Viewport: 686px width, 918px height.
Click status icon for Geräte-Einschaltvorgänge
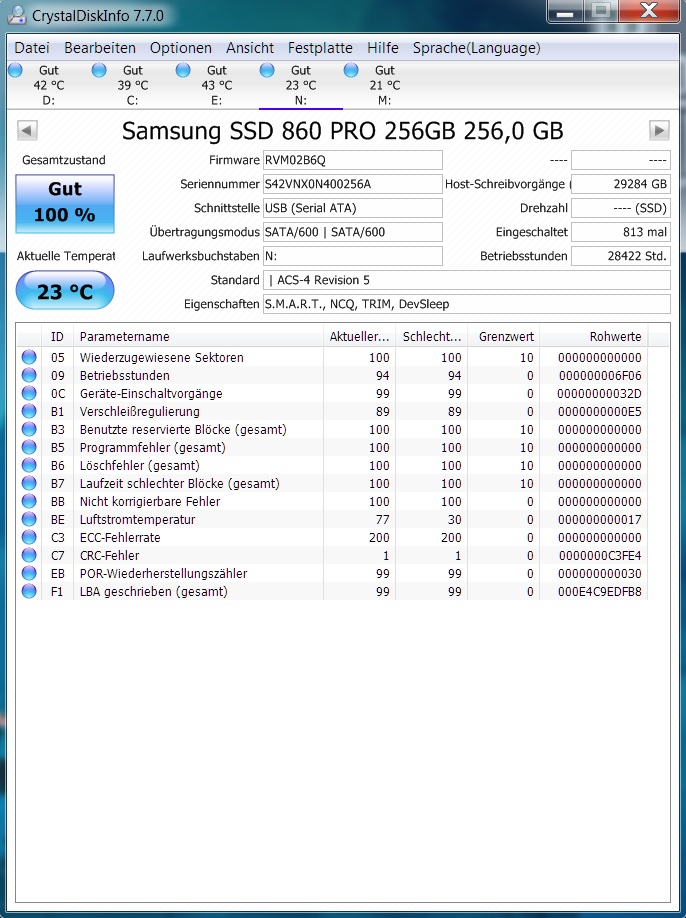(x=29, y=393)
